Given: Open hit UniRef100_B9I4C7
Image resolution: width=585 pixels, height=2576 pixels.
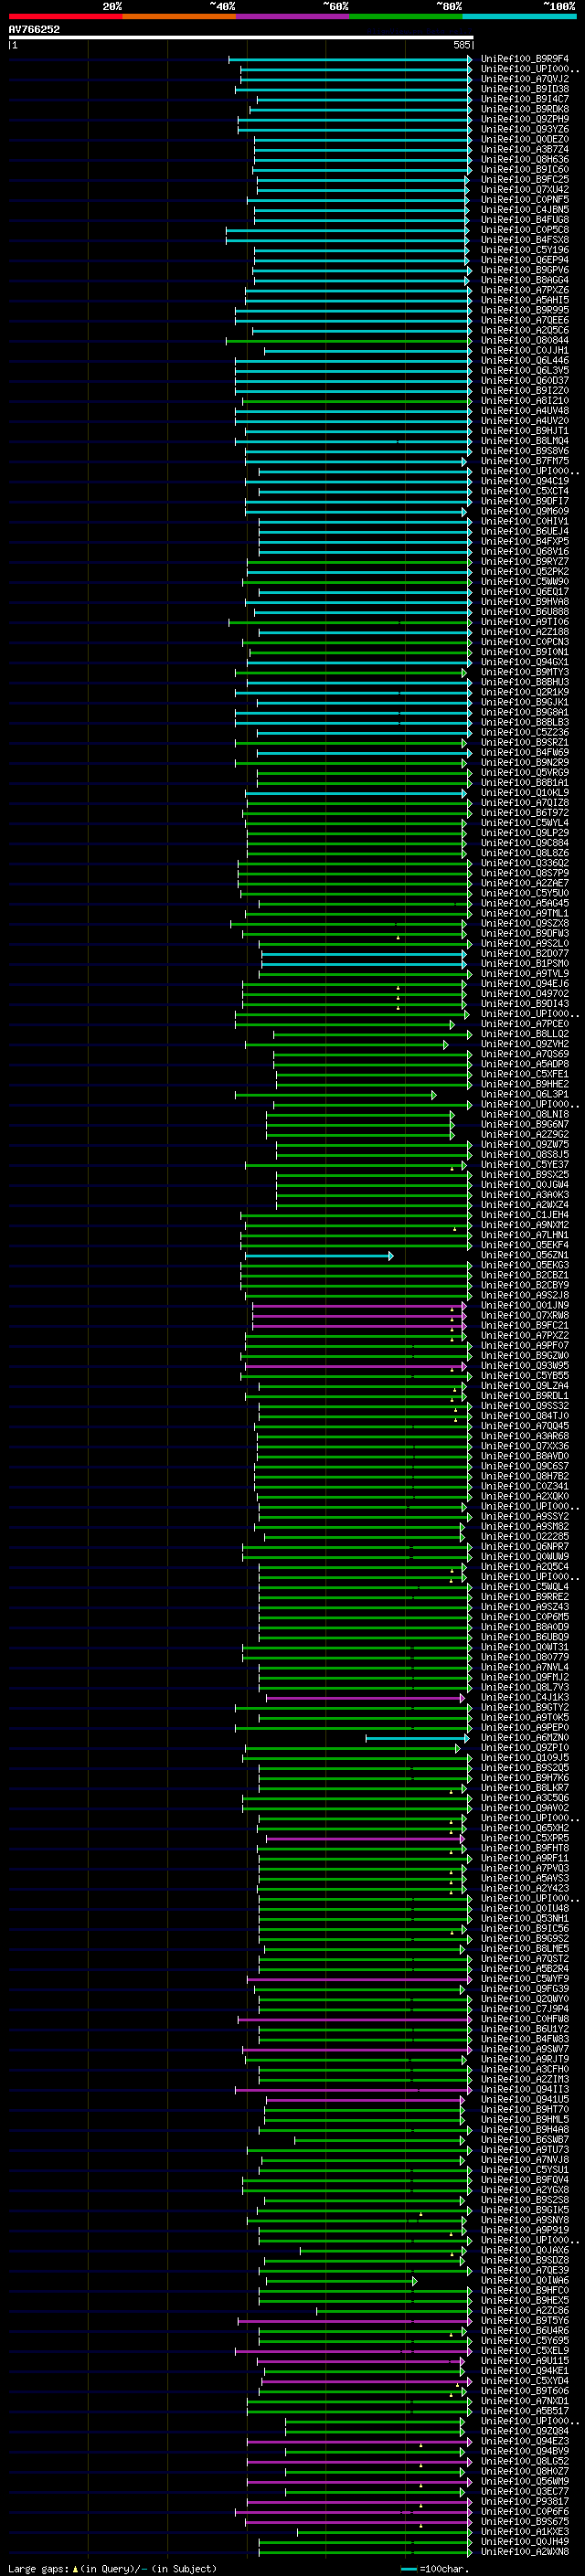Looking at the screenshot, I should (x=525, y=99).
